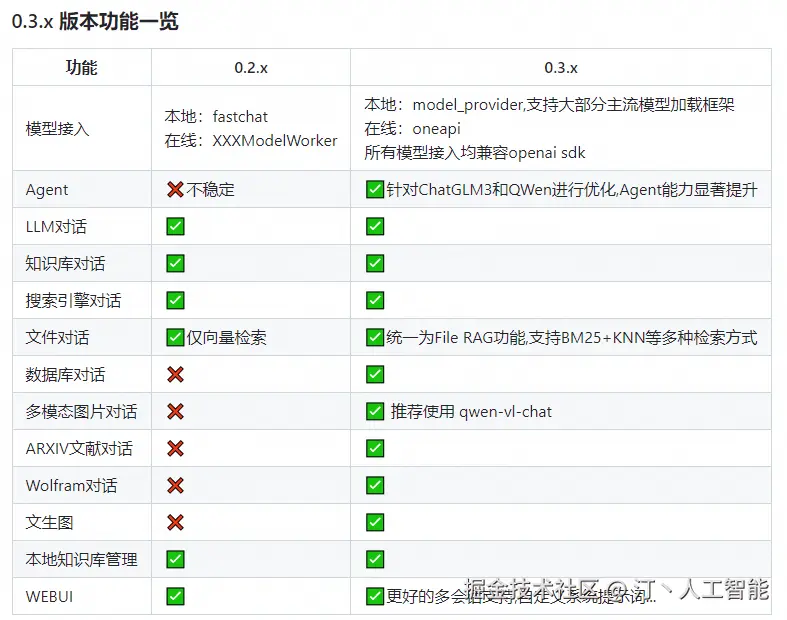Click the 0.3.x column header
This screenshot has height=620, width=787.
(561, 68)
